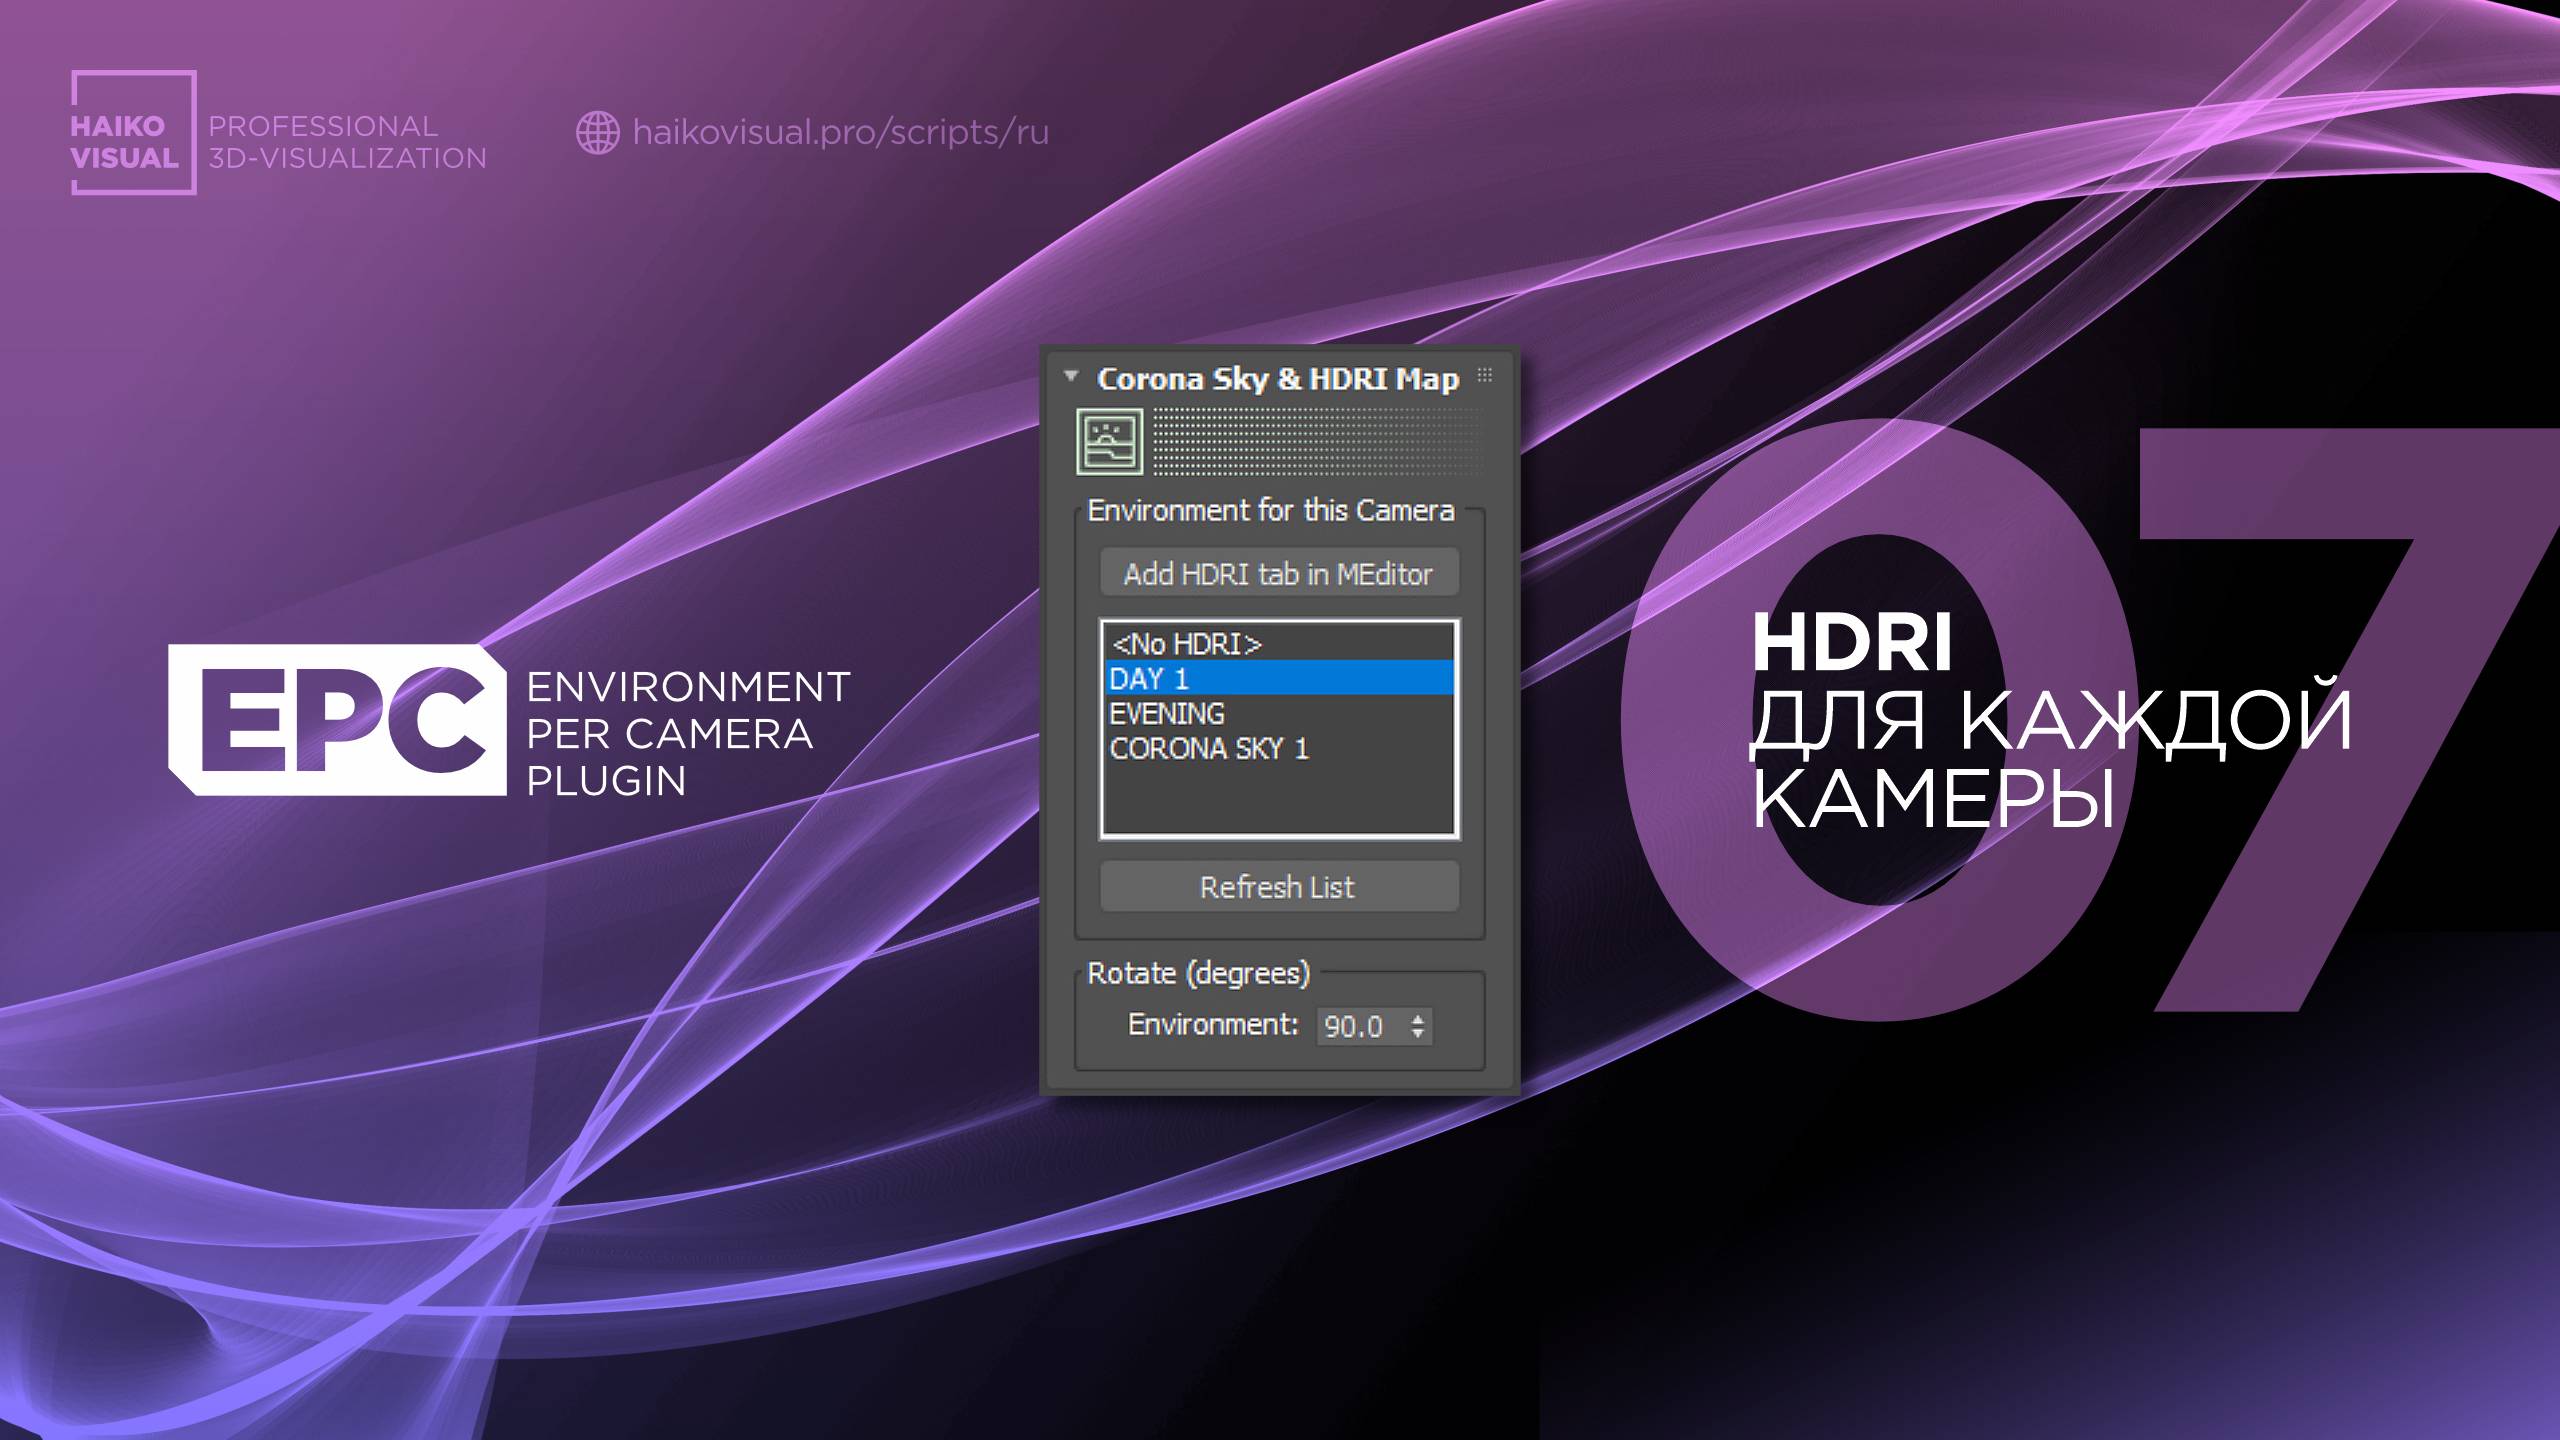The height and width of the screenshot is (1440, 2560).
Task: Click the environment map icon in rollout
Action: point(1109,441)
